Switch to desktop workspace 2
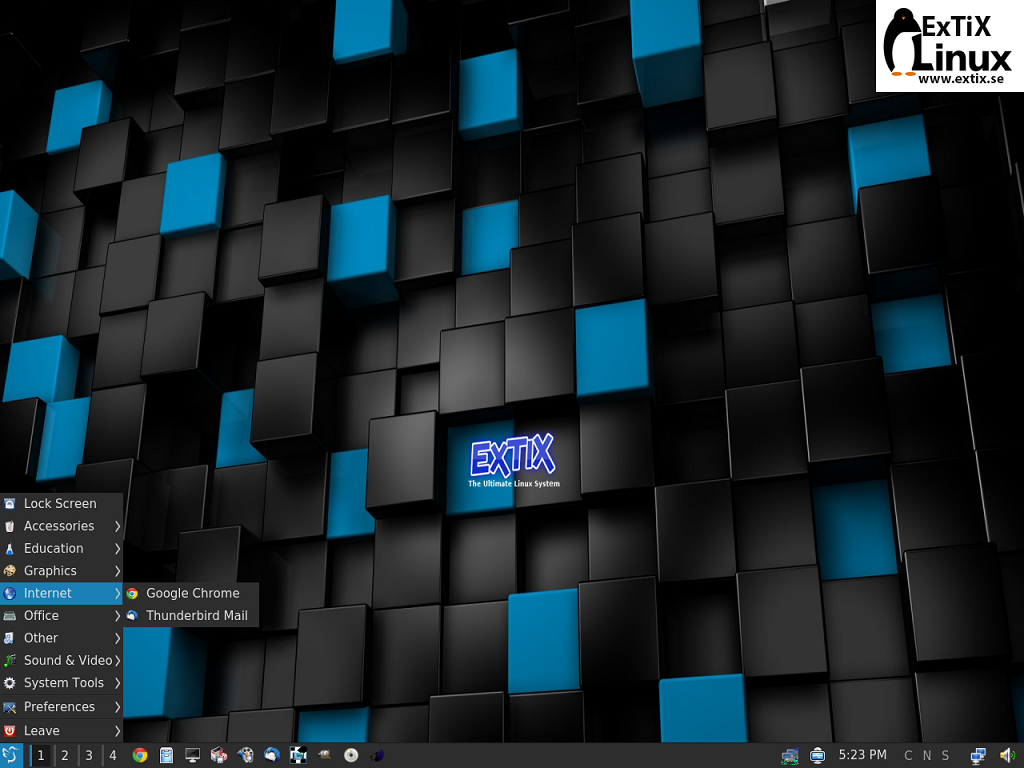Screen dimensions: 1024x768 tap(65, 756)
